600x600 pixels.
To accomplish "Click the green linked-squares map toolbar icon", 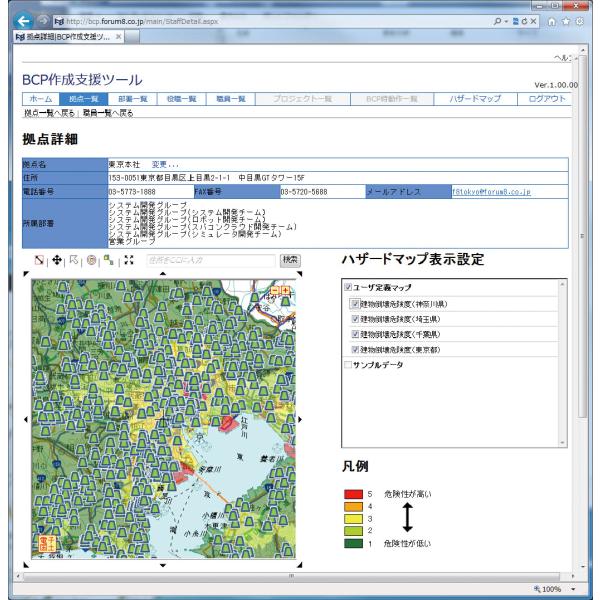I will tap(109, 260).
